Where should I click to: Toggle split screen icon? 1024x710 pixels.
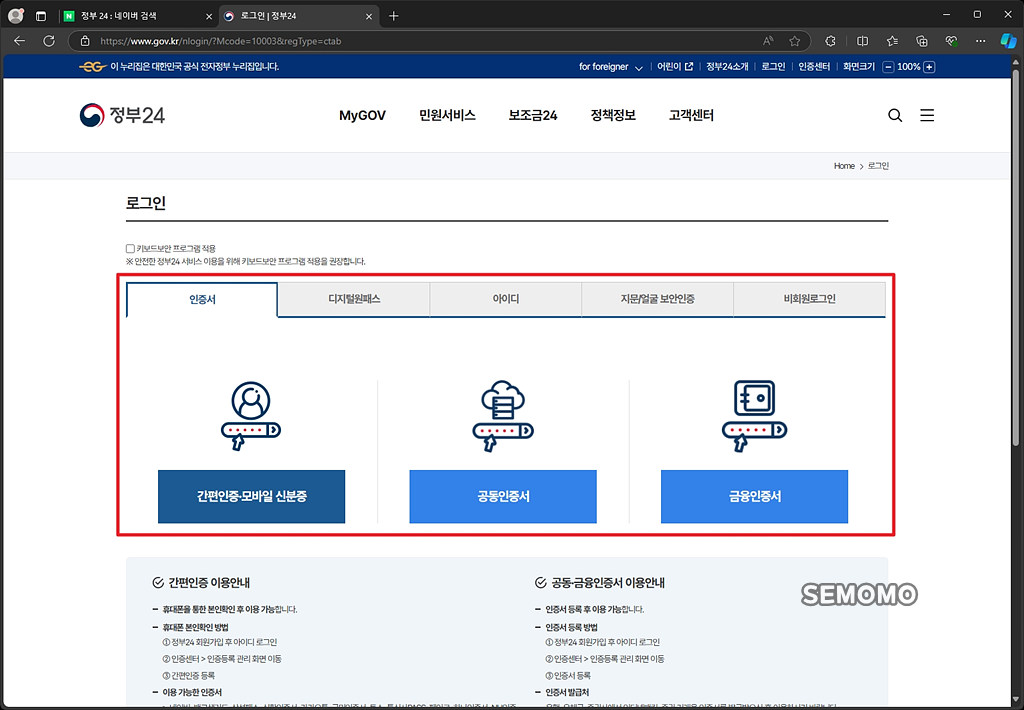click(x=862, y=40)
